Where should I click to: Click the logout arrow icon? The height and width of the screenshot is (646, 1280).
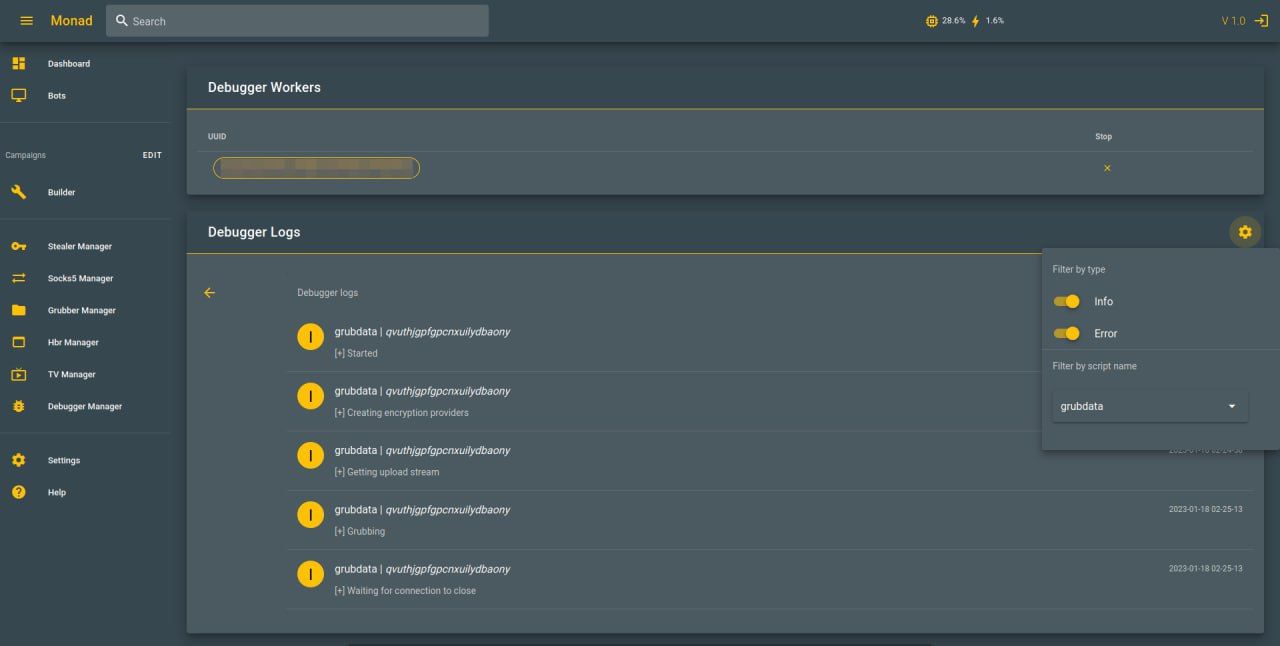coord(1261,21)
